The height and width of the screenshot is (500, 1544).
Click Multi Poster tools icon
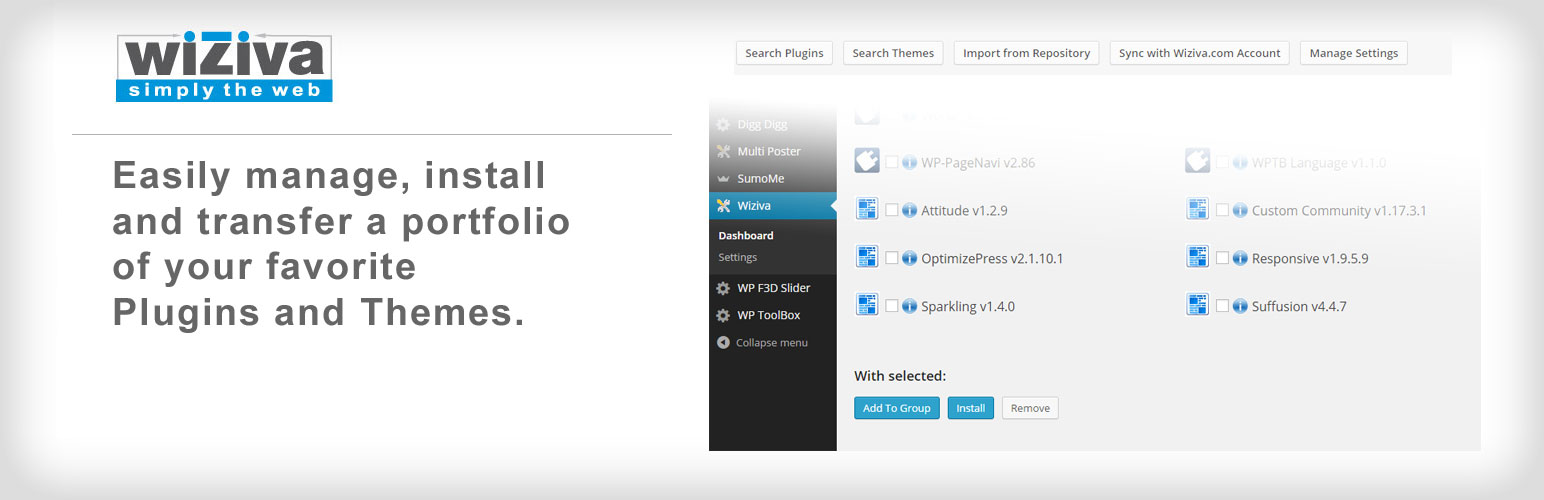tap(723, 151)
